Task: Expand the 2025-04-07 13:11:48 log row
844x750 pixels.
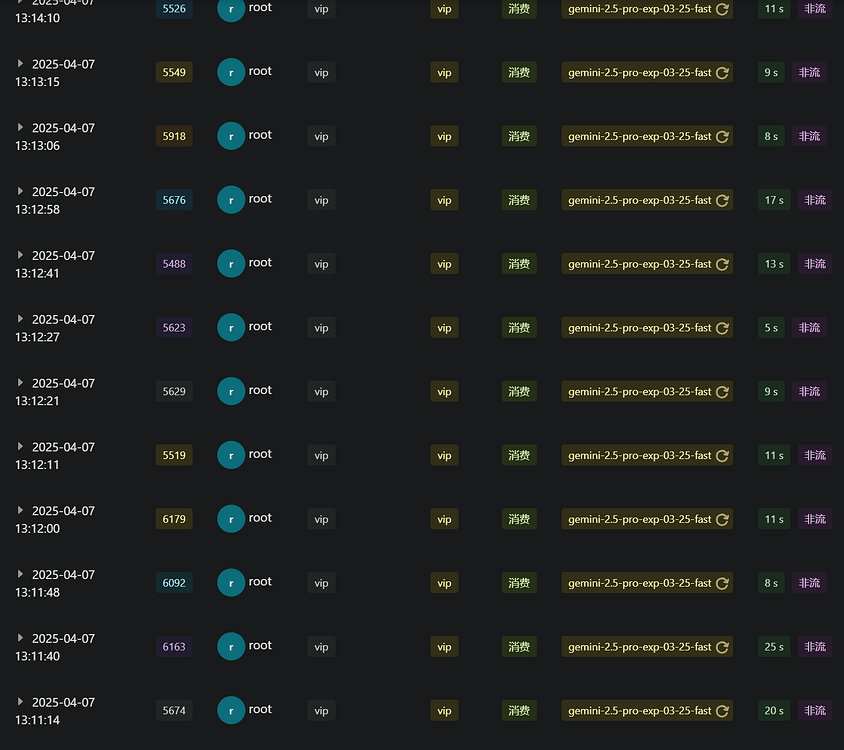Action: 20,574
